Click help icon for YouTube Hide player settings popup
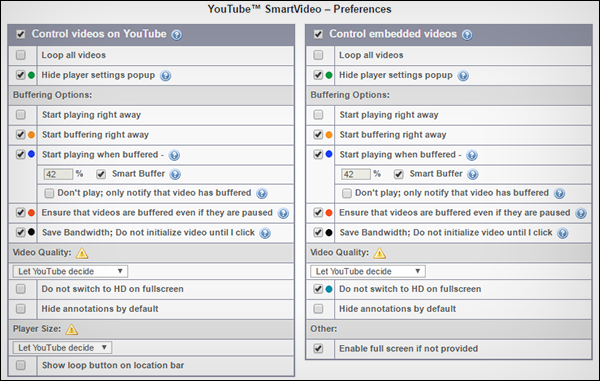 point(165,76)
